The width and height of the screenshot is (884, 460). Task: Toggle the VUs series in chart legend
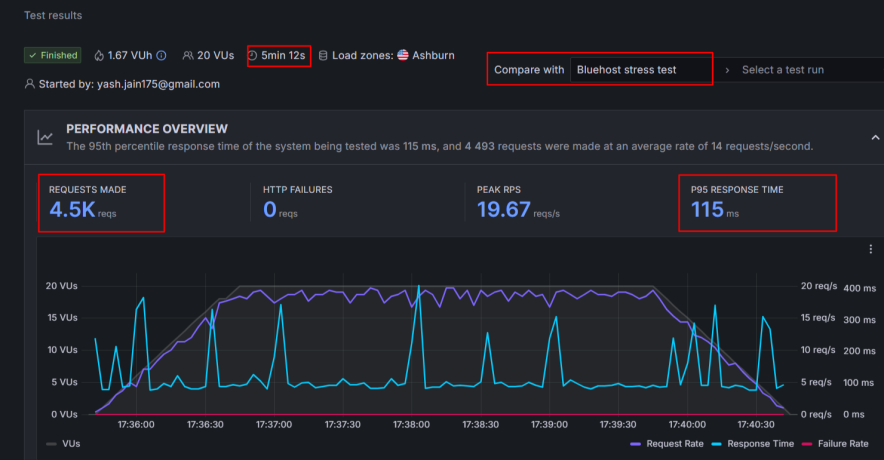tap(63, 443)
